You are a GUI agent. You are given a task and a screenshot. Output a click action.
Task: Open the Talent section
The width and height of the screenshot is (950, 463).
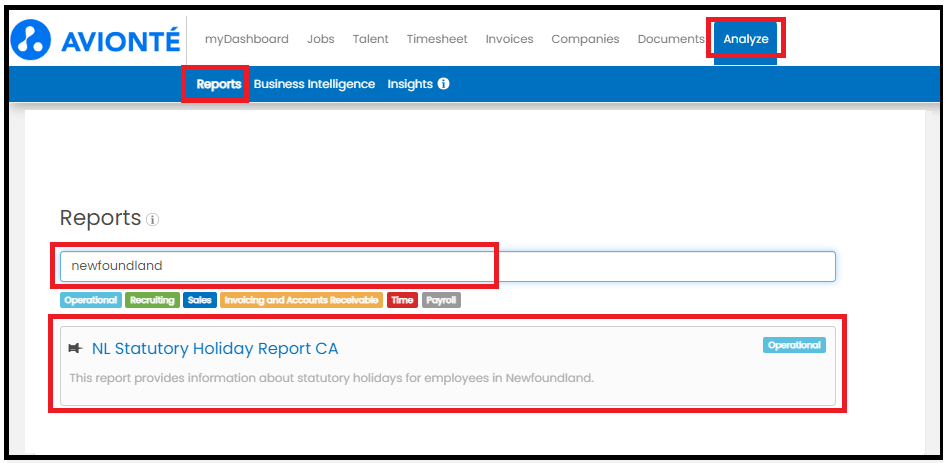click(370, 39)
